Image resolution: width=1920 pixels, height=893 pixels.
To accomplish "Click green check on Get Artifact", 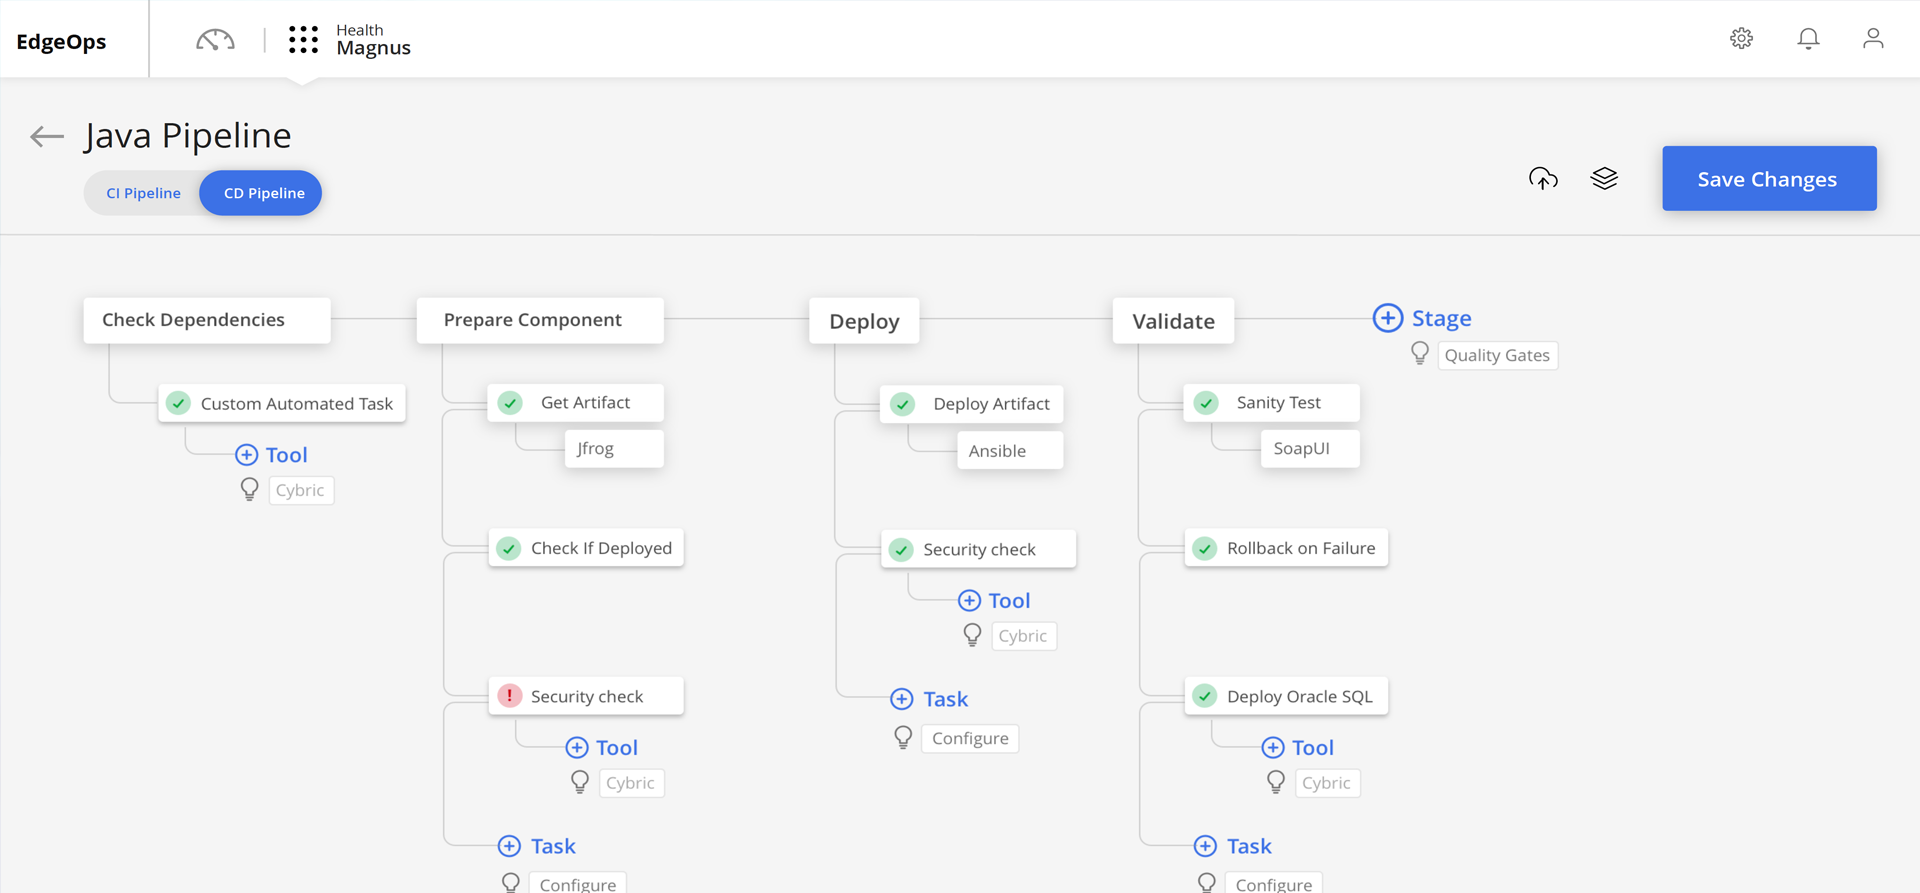I will [x=510, y=403].
